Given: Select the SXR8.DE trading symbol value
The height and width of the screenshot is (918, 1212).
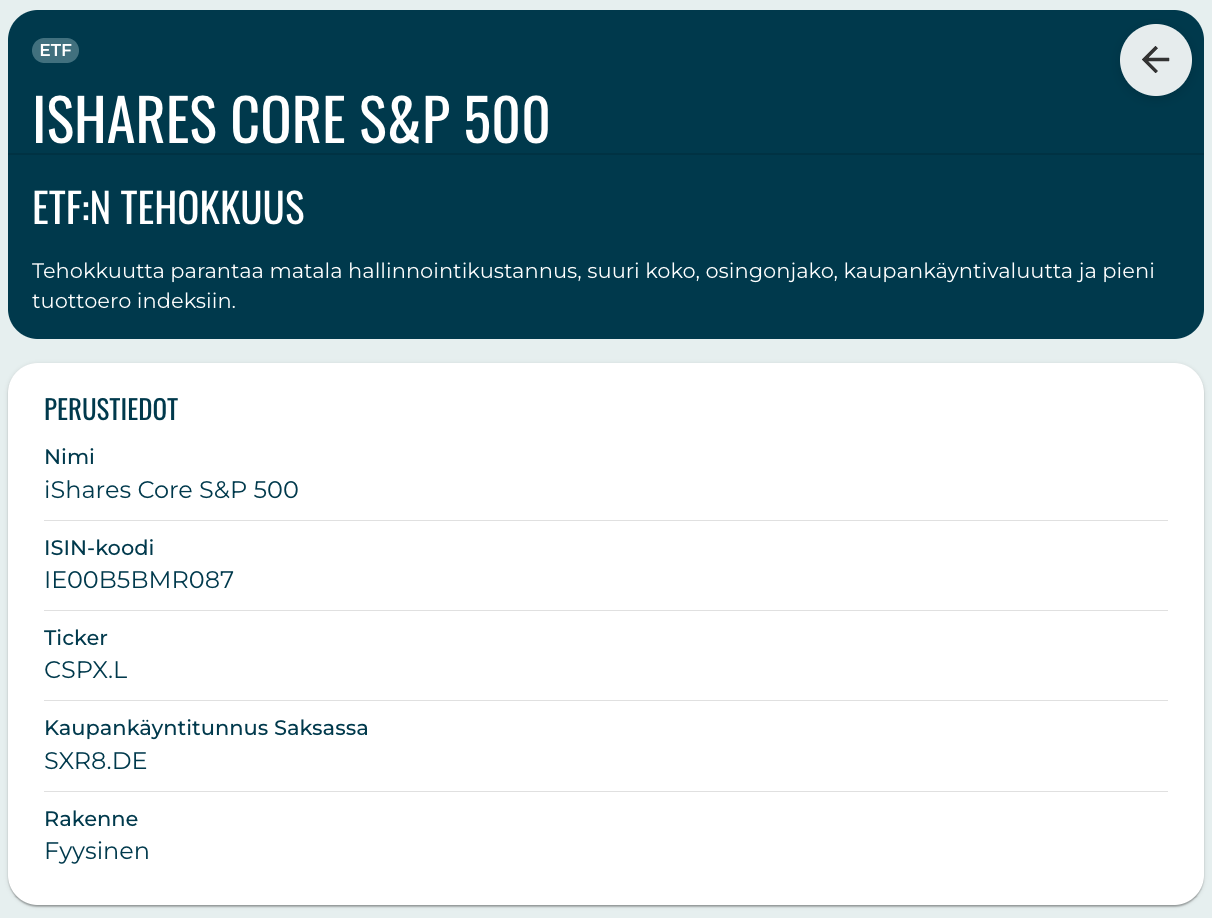Looking at the screenshot, I should pyautogui.click(x=96, y=761).
